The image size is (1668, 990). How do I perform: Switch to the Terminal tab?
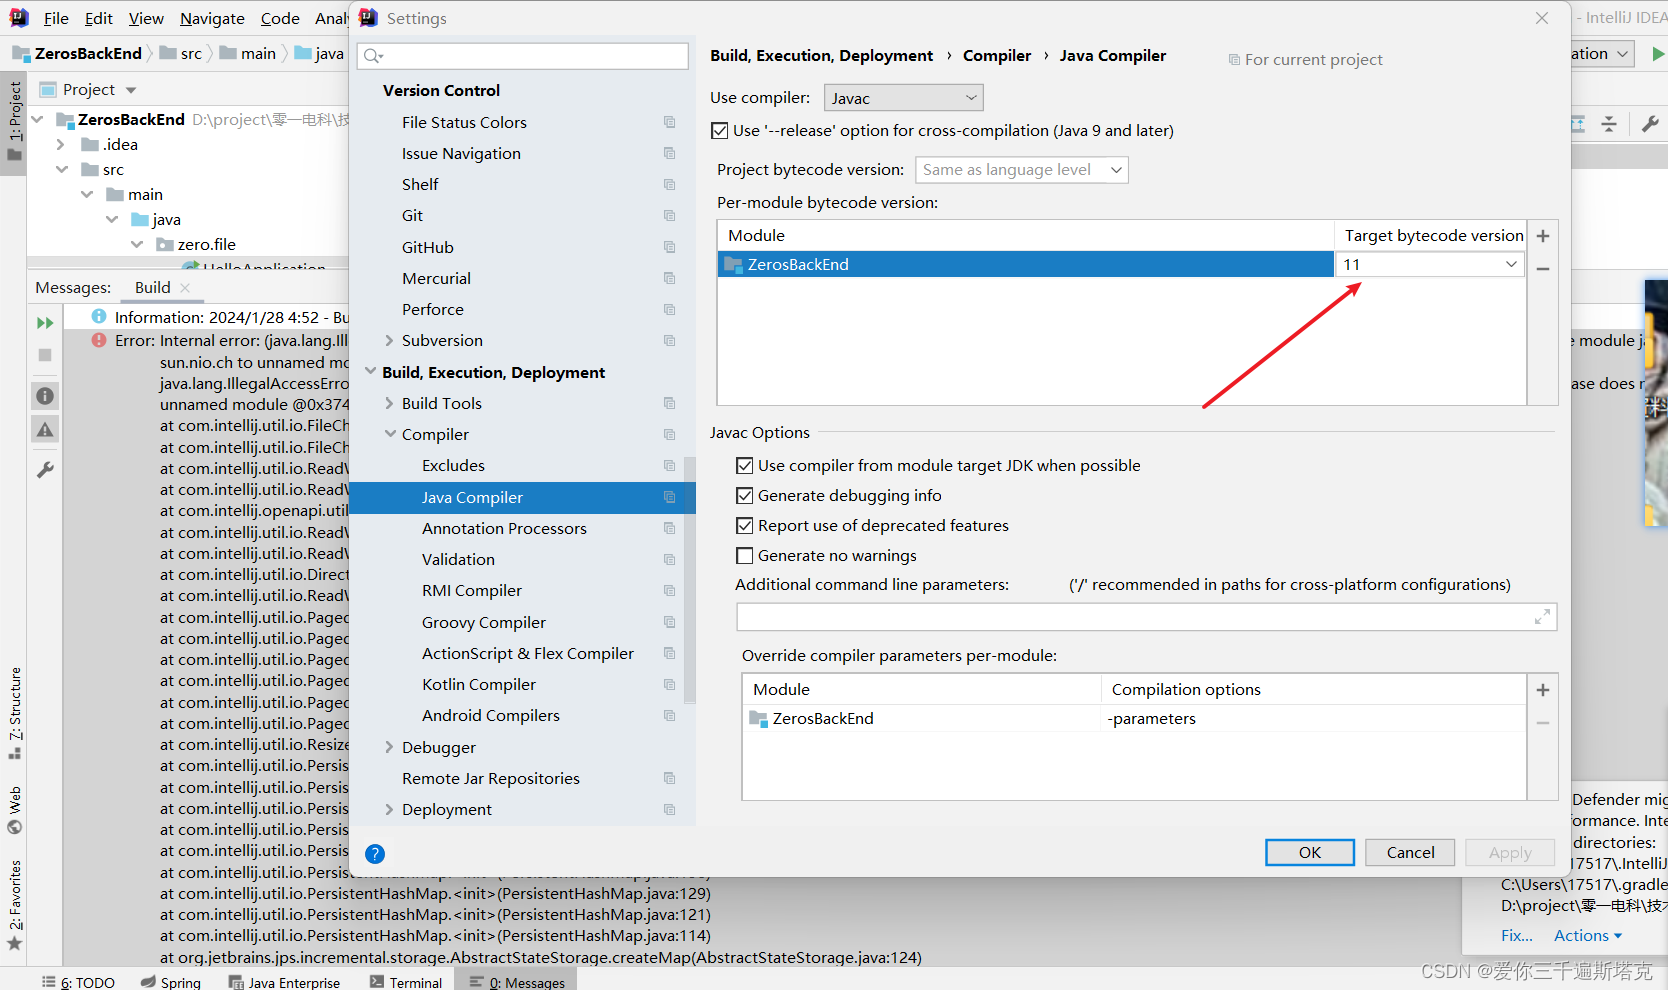(x=405, y=981)
